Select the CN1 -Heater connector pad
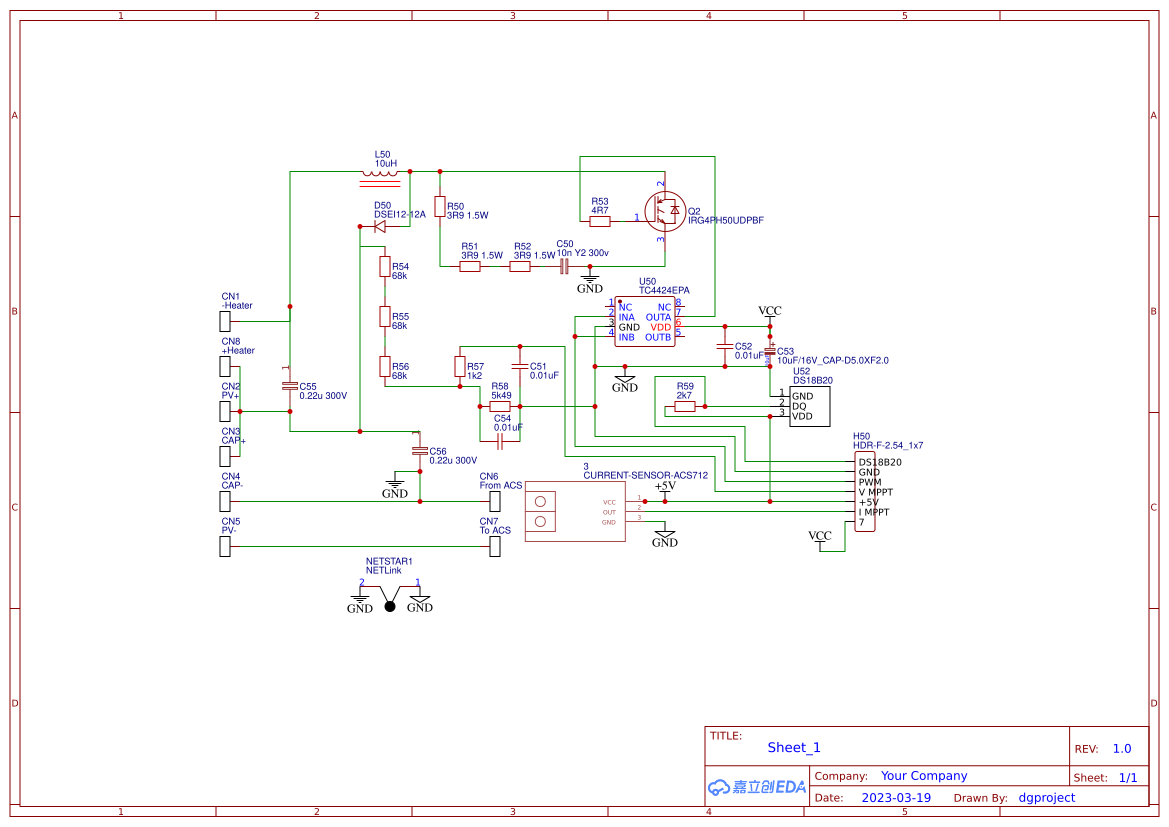Image resolution: width=1169 pixels, height=827 pixels. click(225, 321)
